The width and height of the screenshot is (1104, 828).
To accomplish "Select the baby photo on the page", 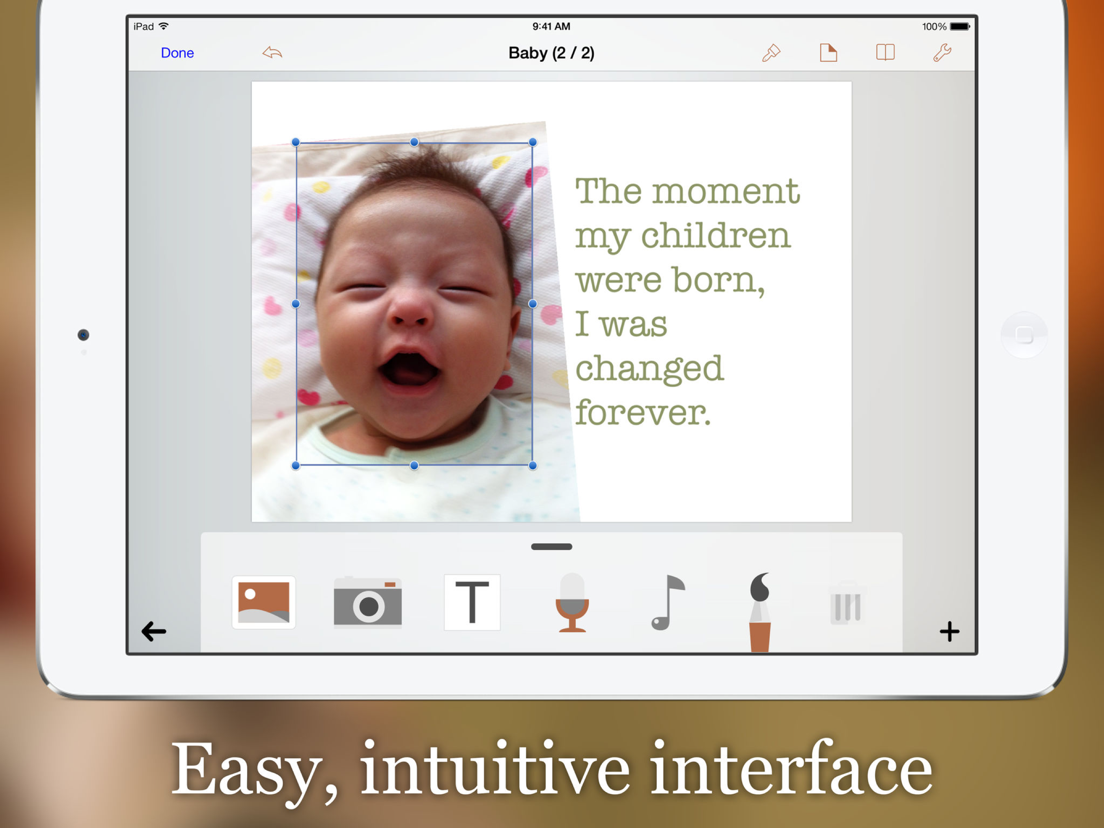I will tap(414, 324).
